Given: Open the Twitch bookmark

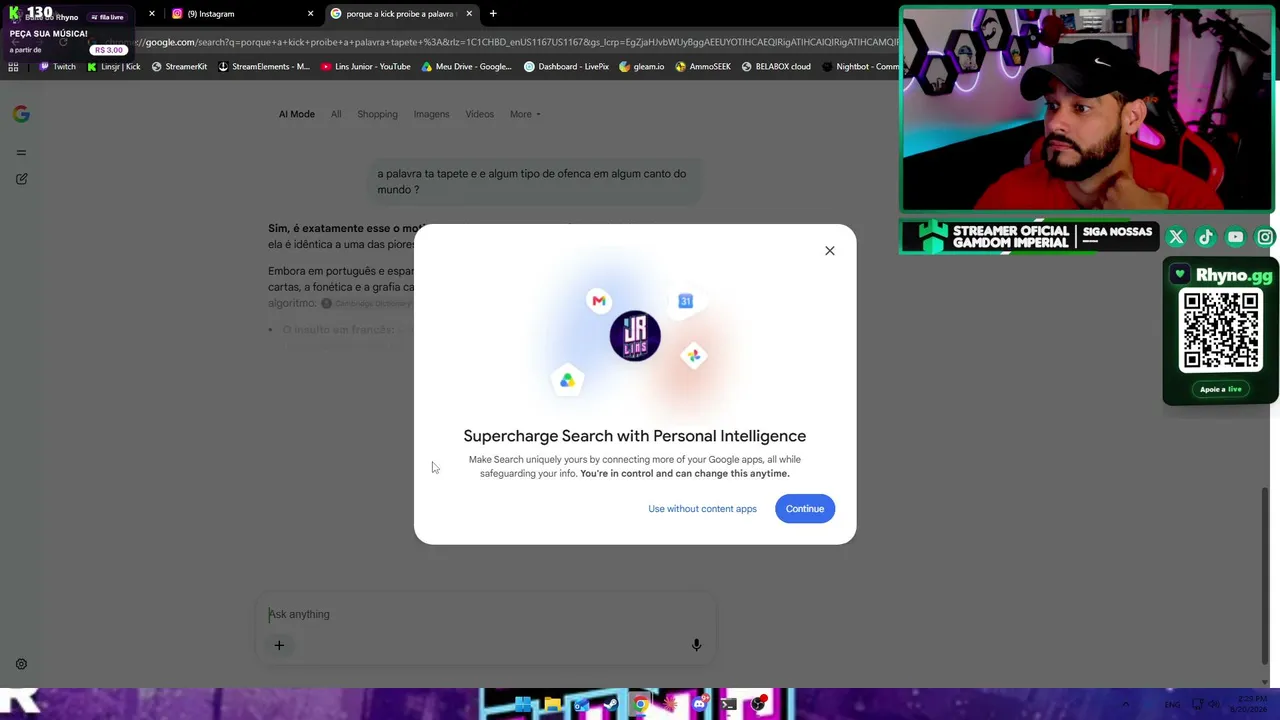Looking at the screenshot, I should pos(57,67).
